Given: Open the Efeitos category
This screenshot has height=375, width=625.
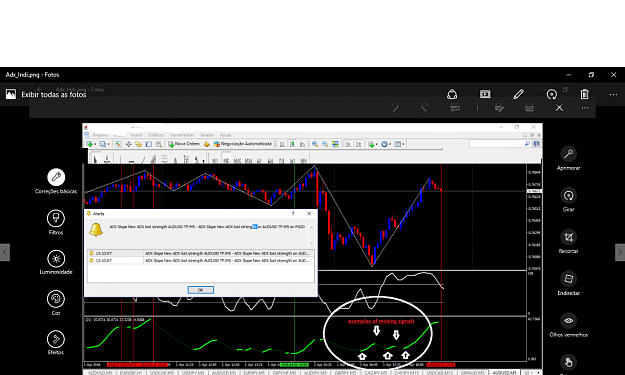Looking at the screenshot, I should (56, 343).
